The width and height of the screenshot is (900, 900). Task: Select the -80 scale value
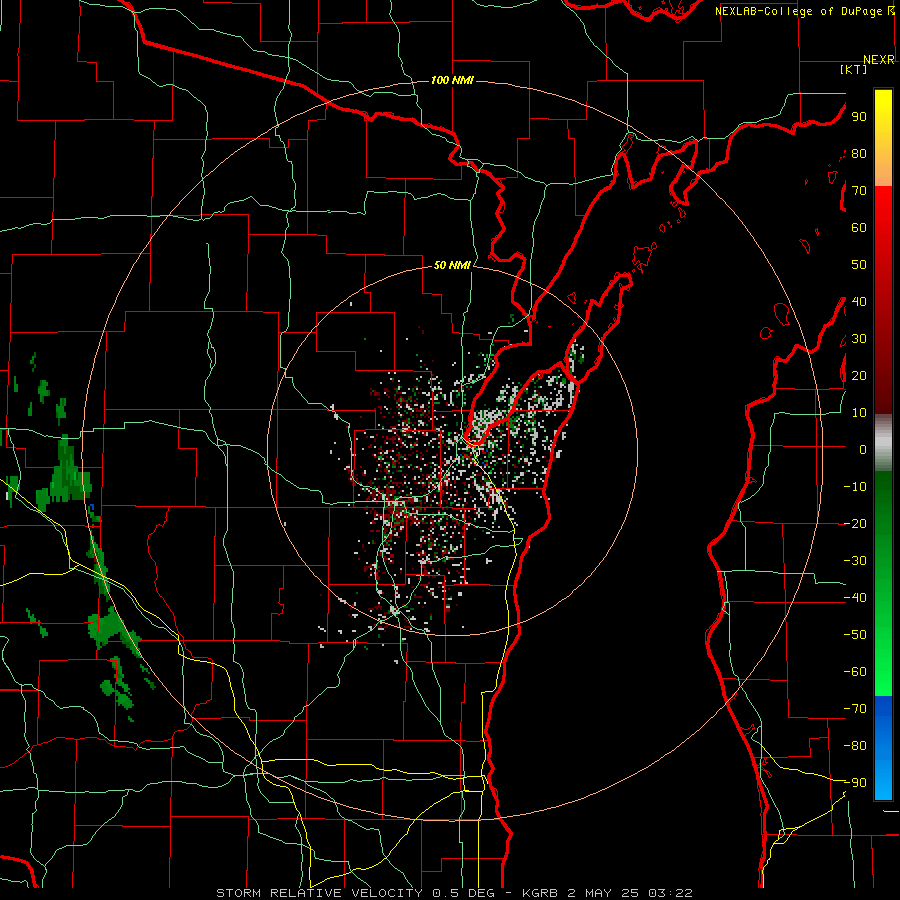point(855,746)
